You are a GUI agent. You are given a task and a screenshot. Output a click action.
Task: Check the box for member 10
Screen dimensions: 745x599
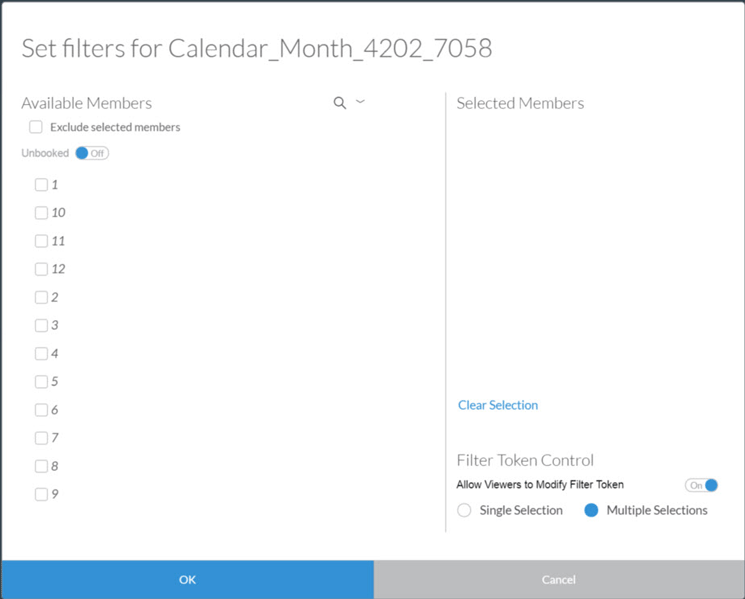tap(41, 212)
